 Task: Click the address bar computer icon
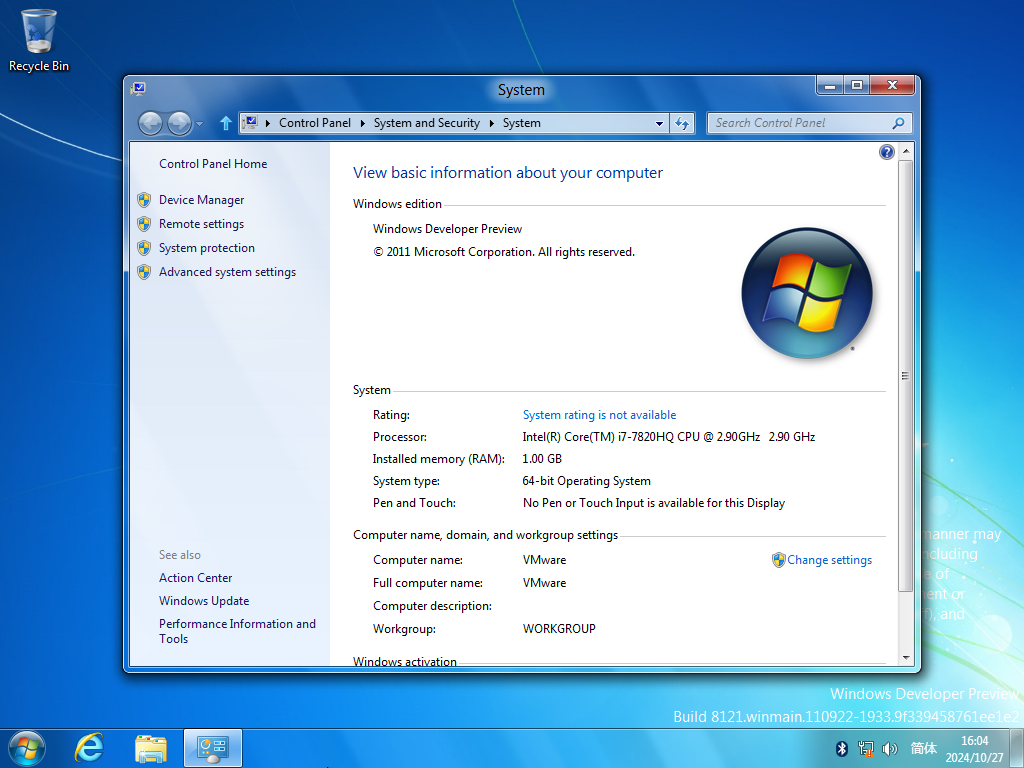click(250, 122)
